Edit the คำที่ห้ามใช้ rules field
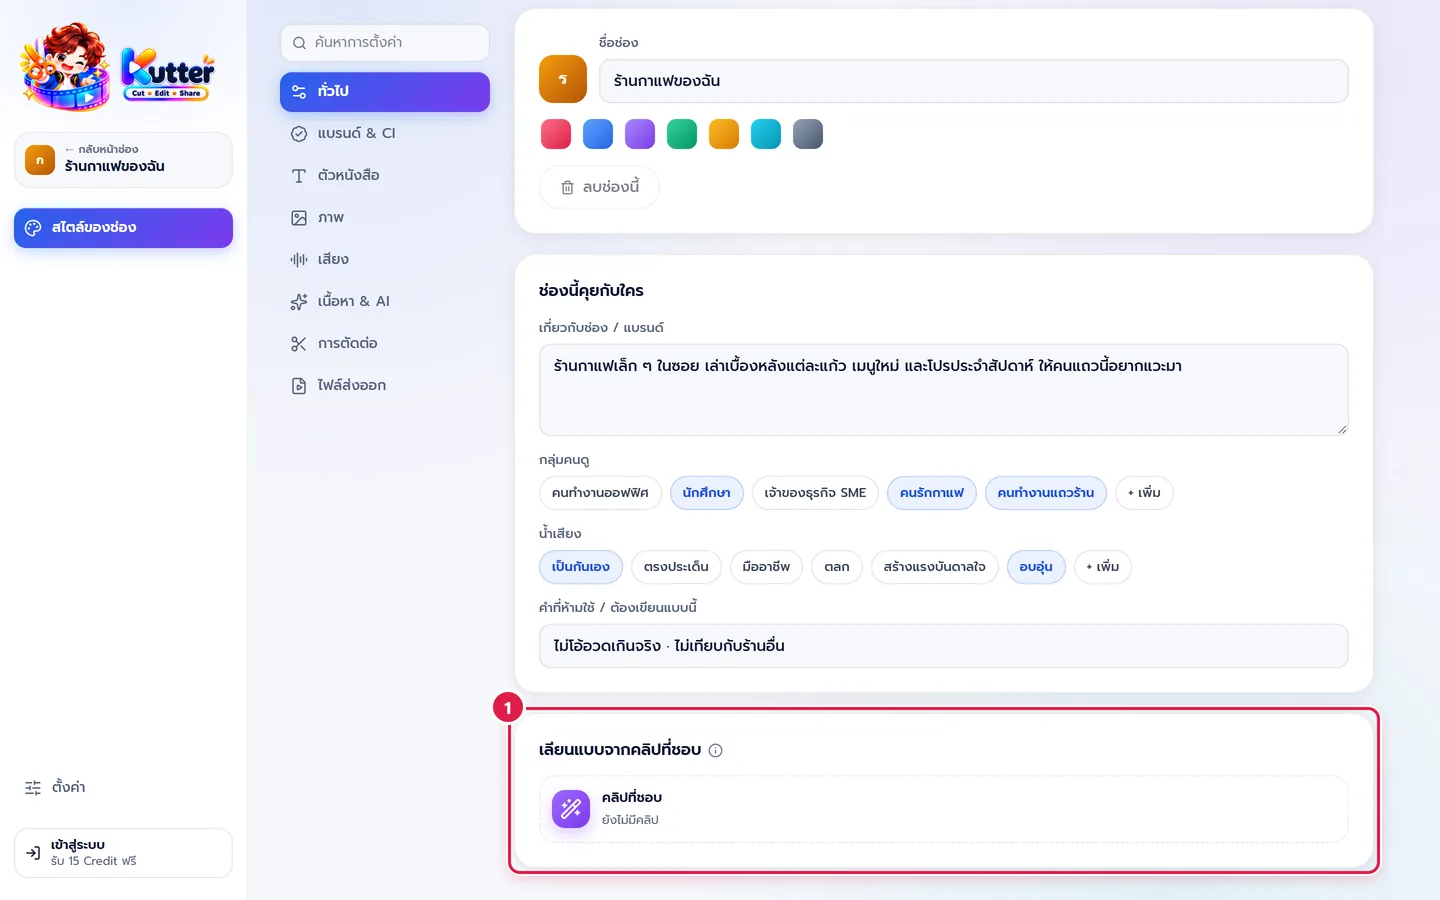1440x900 pixels. coord(943,646)
